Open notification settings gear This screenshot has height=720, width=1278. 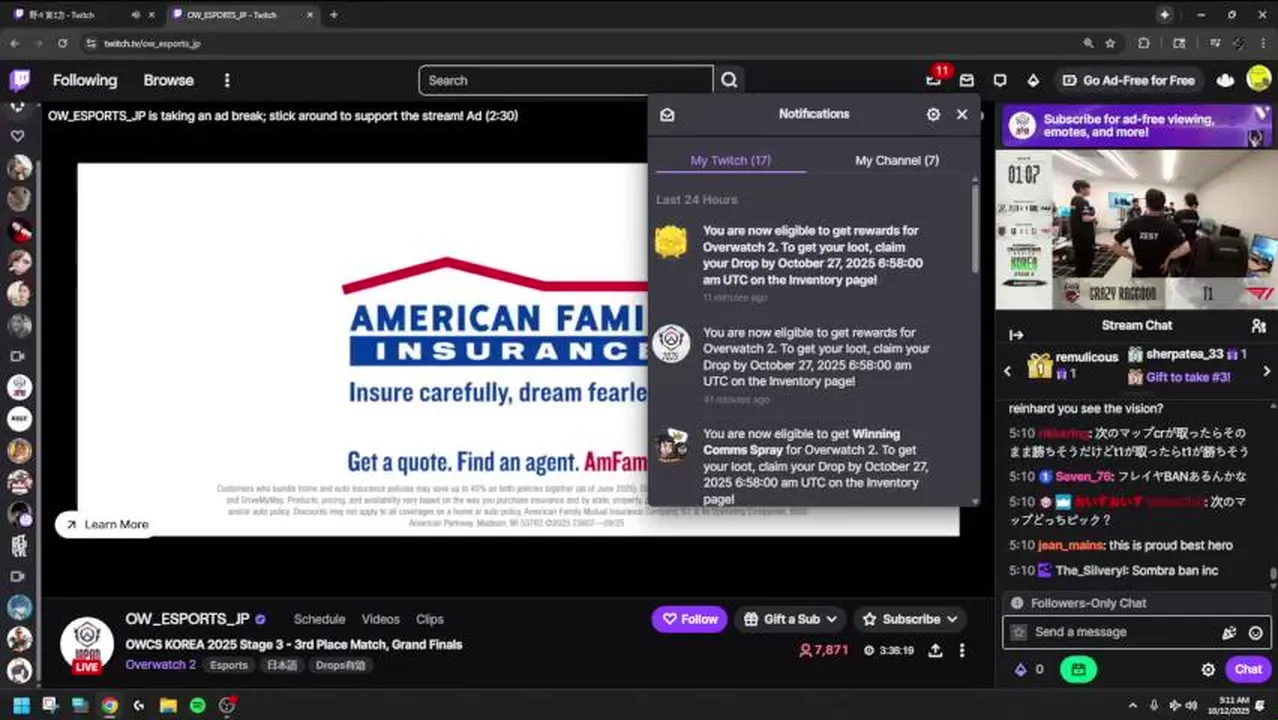pyautogui.click(x=933, y=114)
